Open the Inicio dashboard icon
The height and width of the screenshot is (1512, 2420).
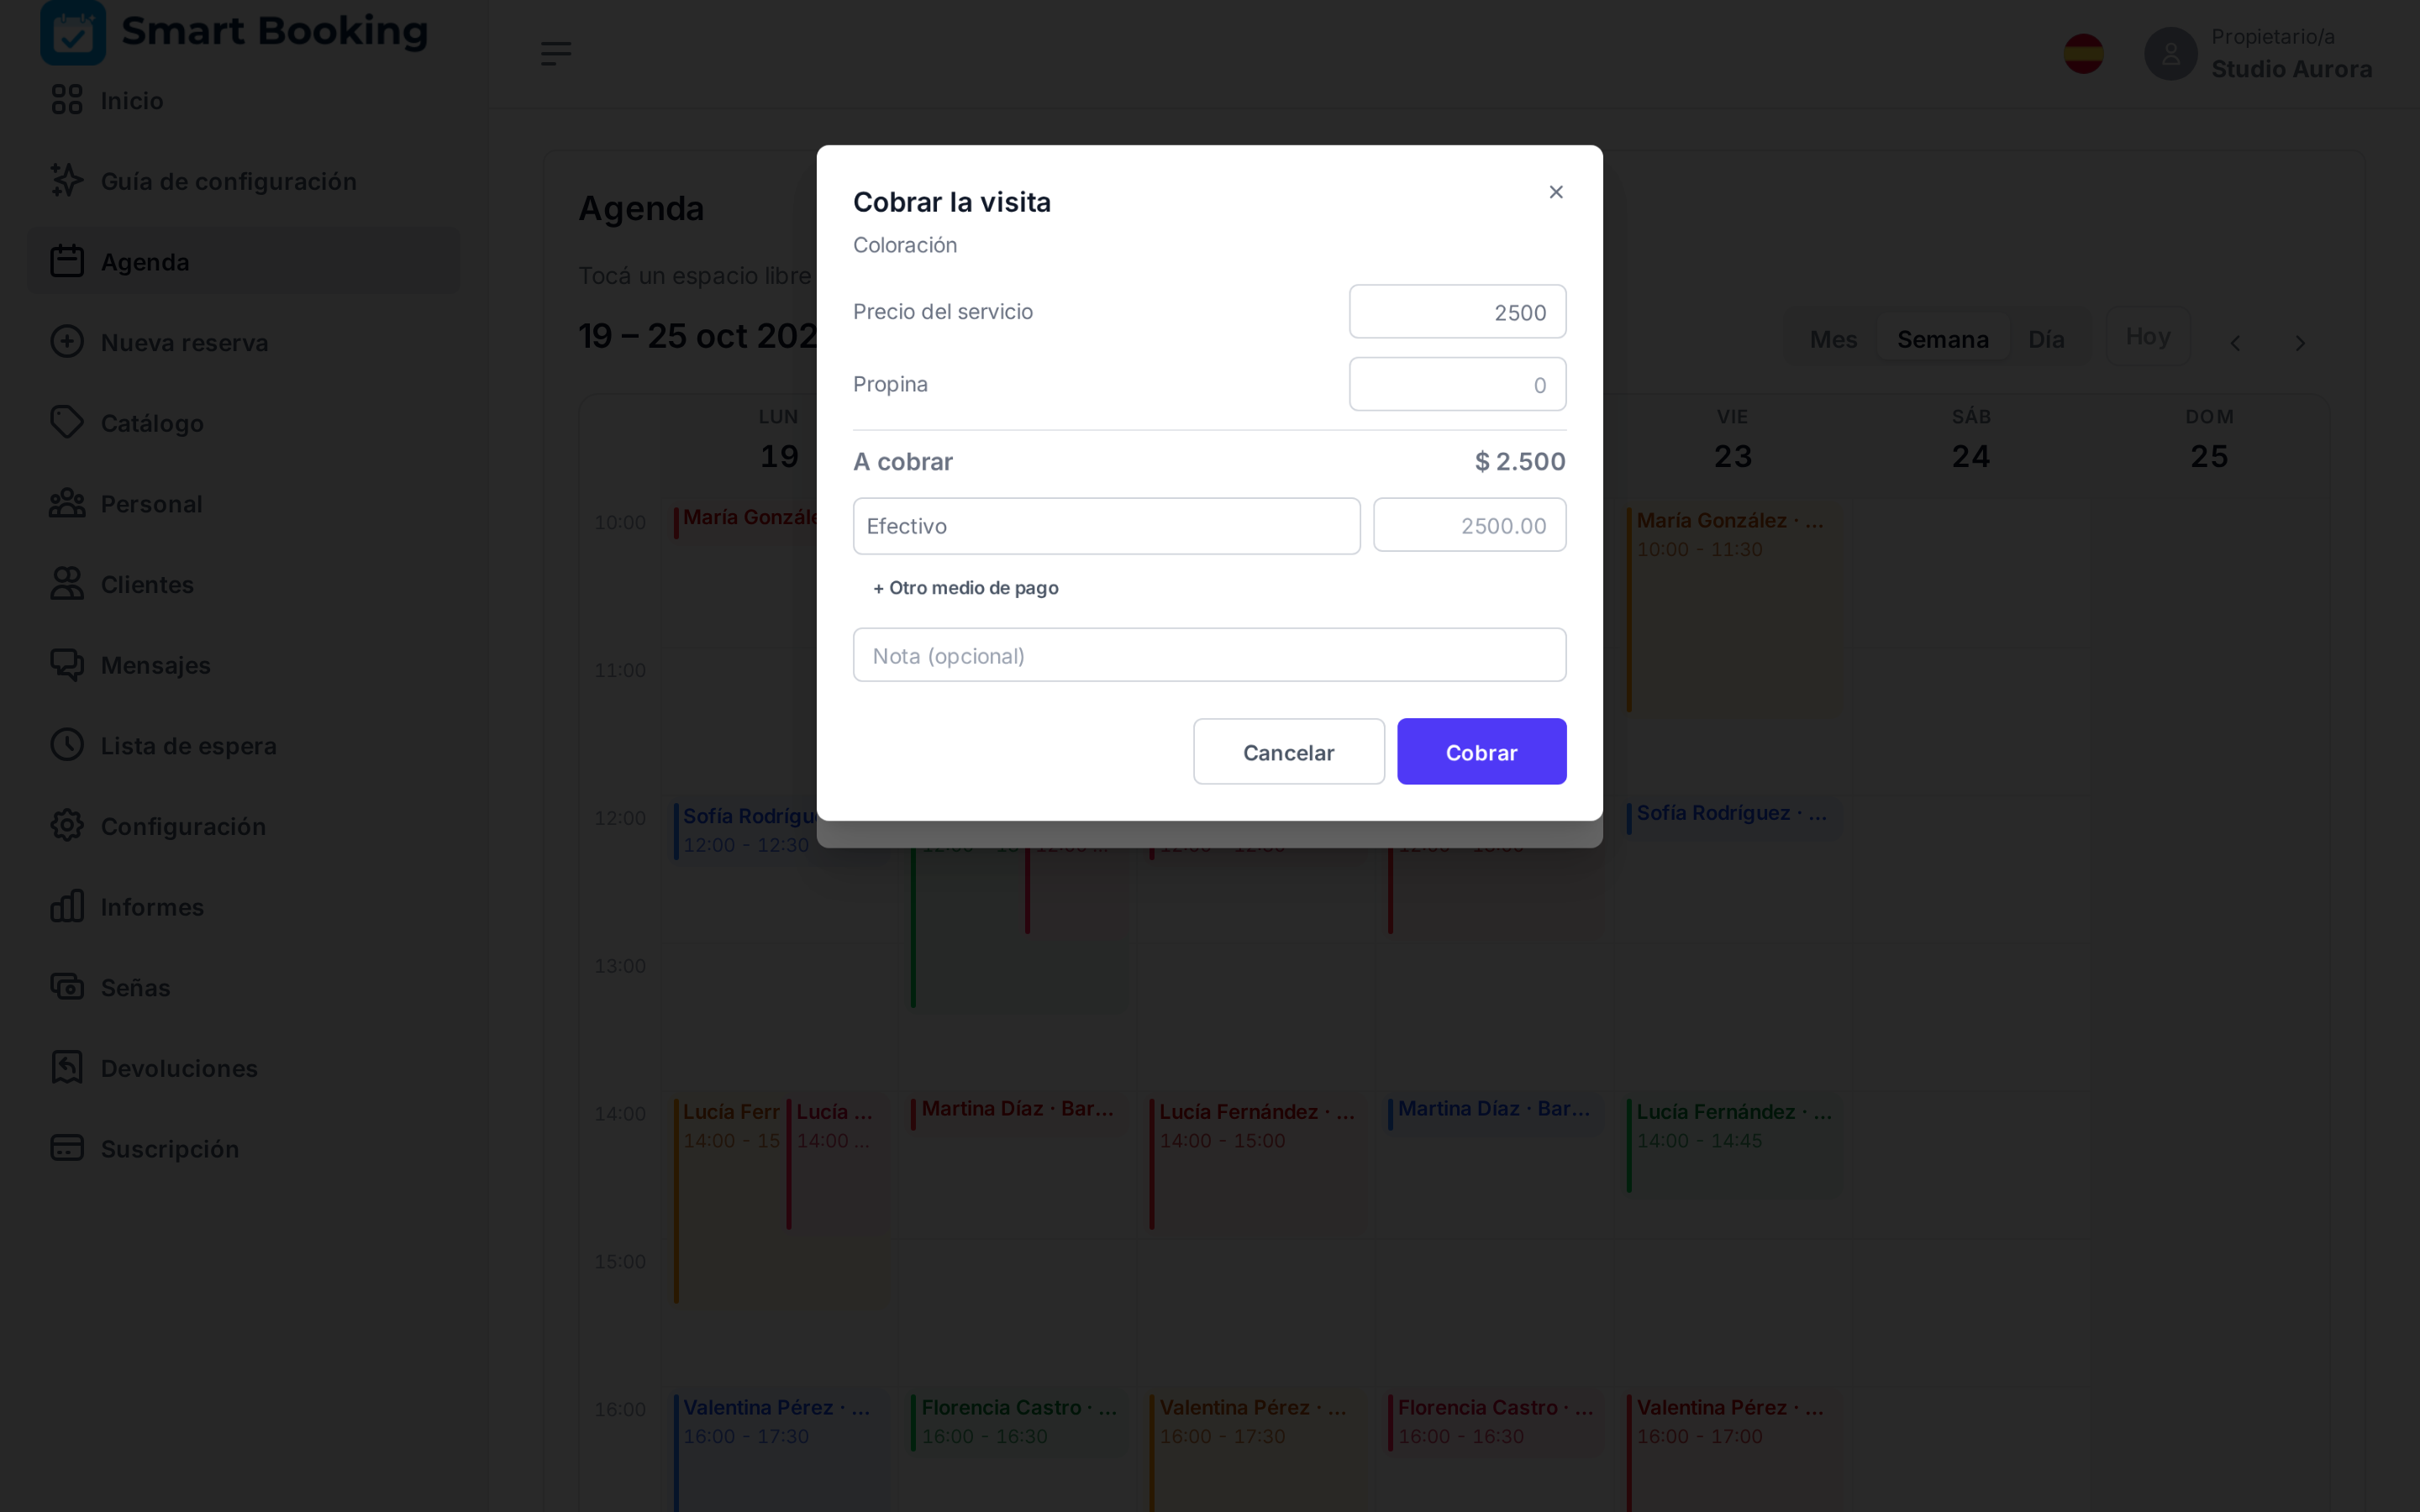coord(67,100)
